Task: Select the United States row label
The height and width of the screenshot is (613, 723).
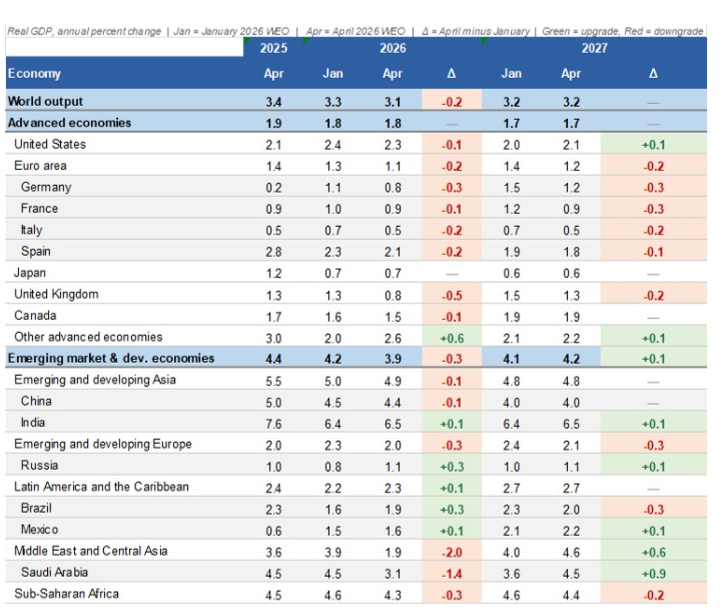Action: click(x=49, y=145)
